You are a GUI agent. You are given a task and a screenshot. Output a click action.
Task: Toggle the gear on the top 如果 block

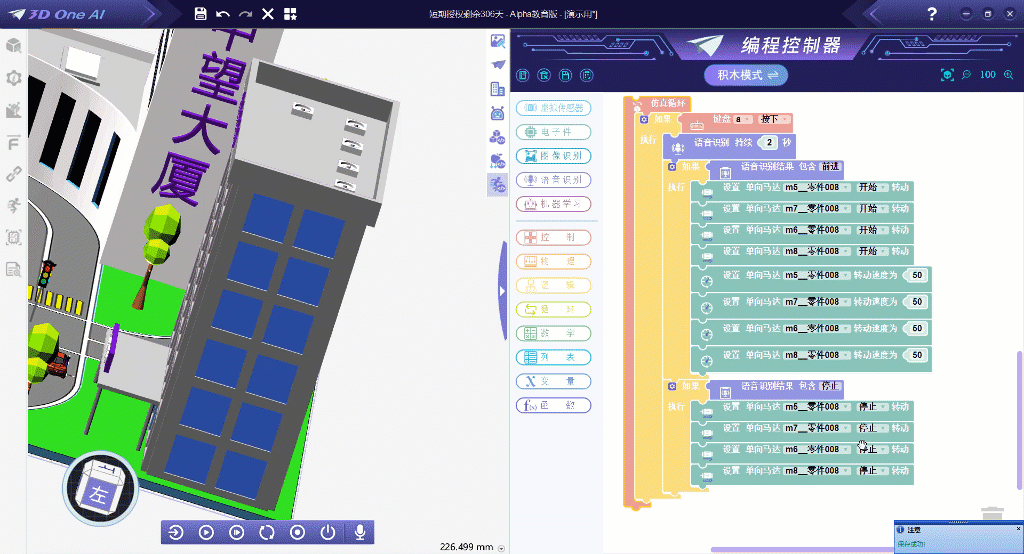tap(645, 119)
